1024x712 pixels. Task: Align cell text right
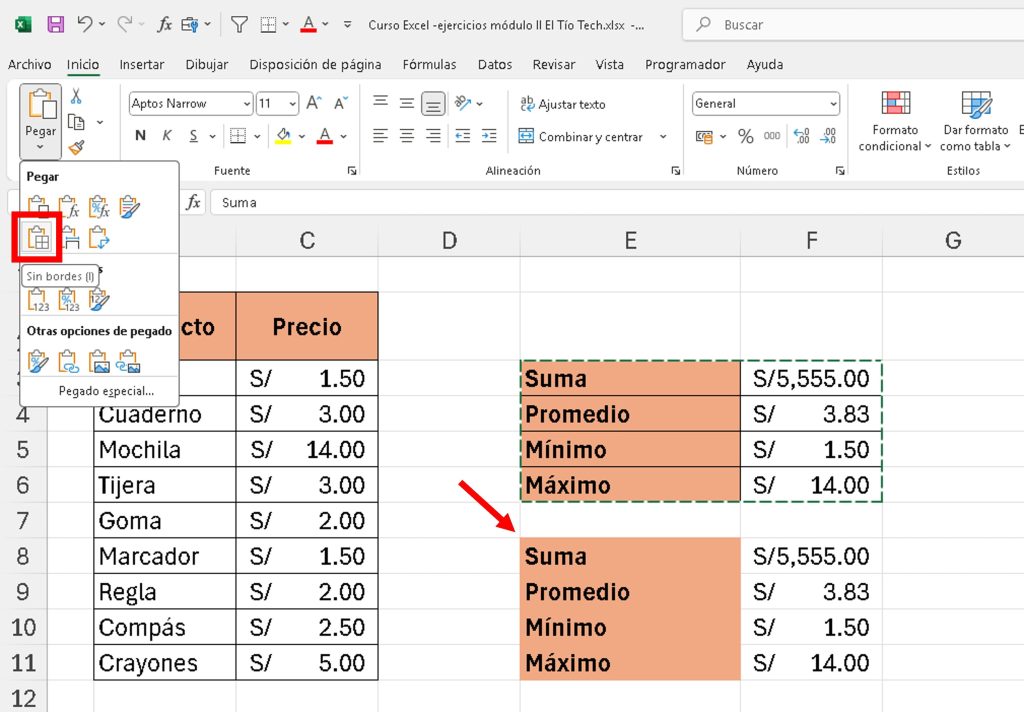point(433,136)
